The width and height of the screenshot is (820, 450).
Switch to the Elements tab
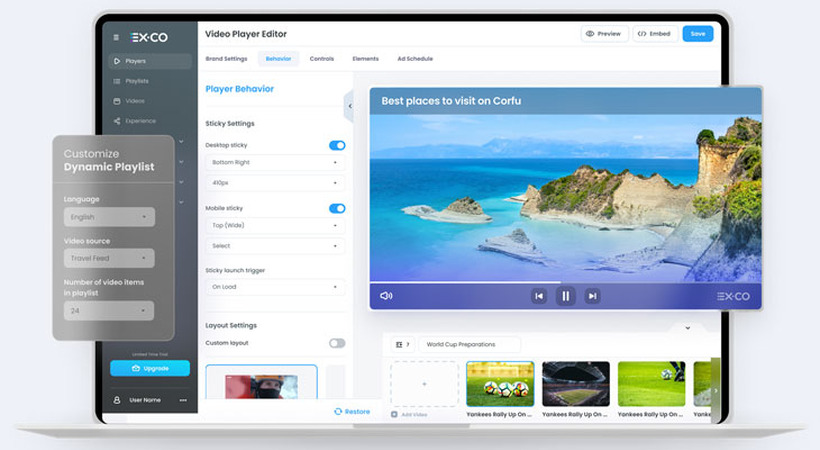click(366, 59)
